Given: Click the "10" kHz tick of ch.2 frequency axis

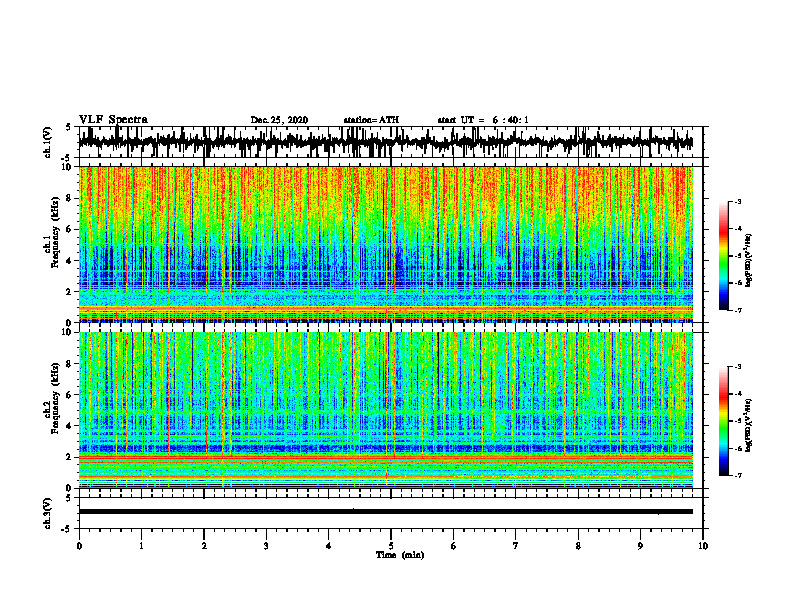Looking at the screenshot, I should pyautogui.click(x=69, y=332).
